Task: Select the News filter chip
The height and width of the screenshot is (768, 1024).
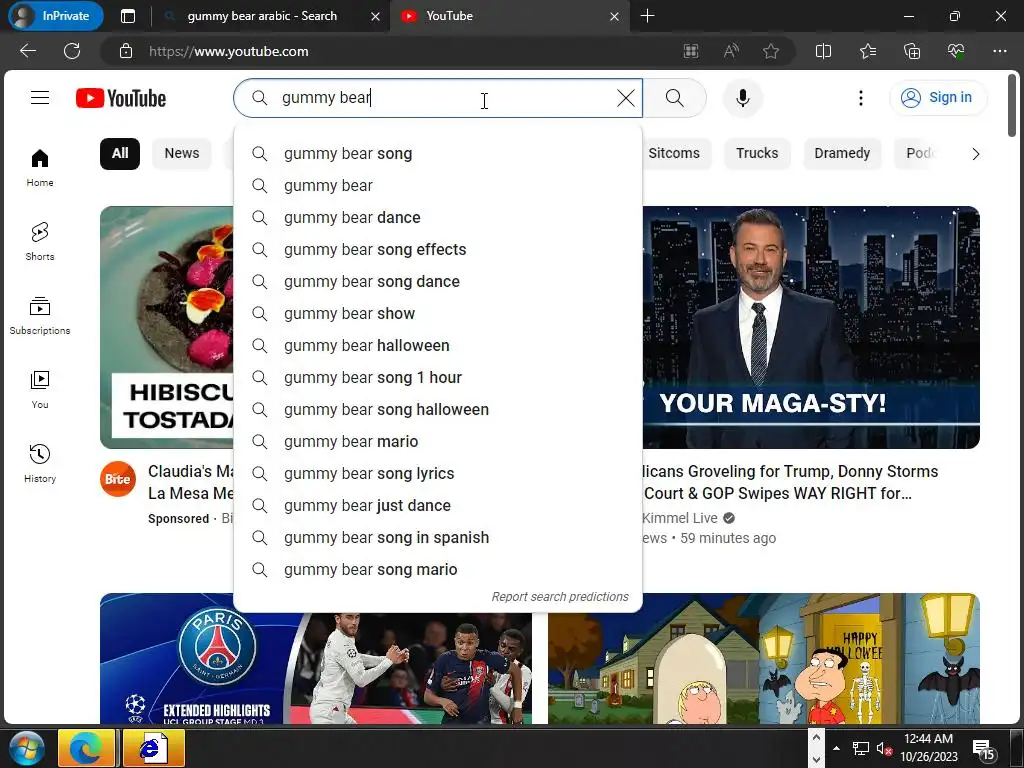Action: pos(182,153)
